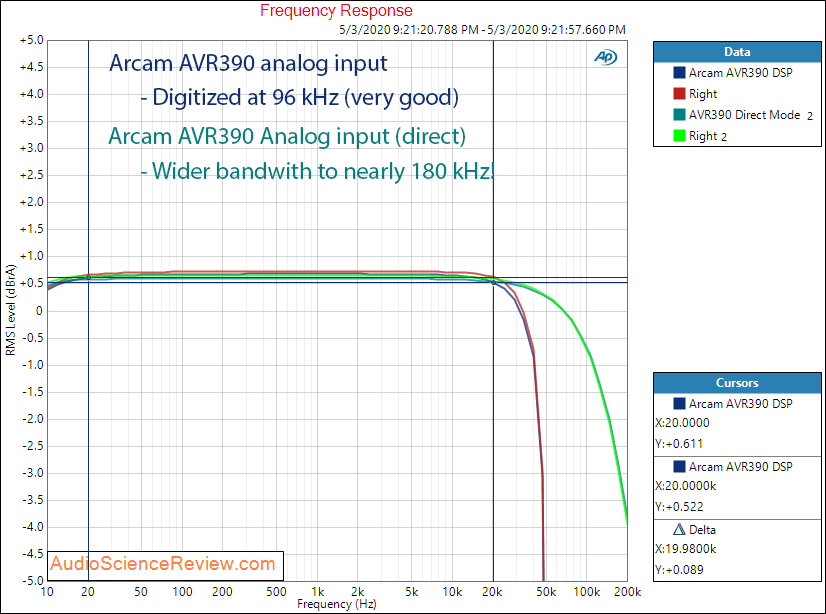Click the "1k" frequency axis label
The image size is (826, 614).
[x=318, y=592]
